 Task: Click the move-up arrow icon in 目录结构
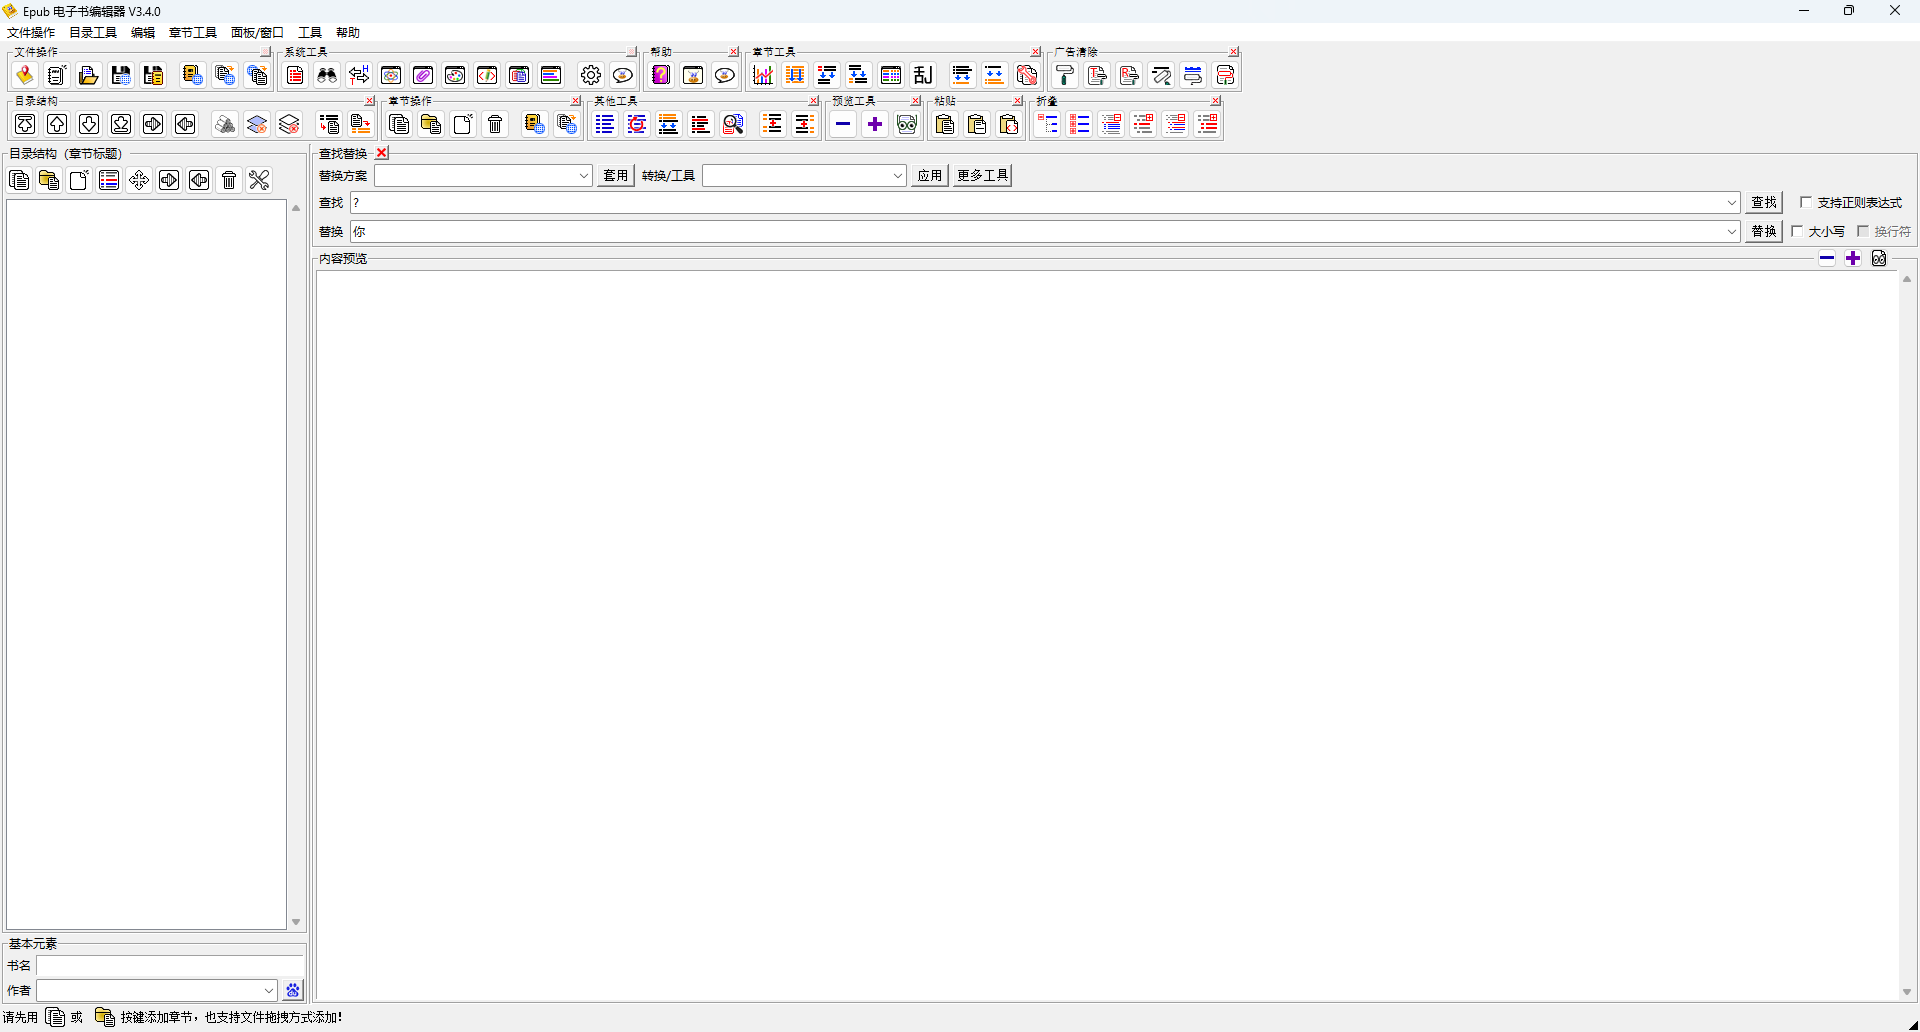(x=57, y=124)
